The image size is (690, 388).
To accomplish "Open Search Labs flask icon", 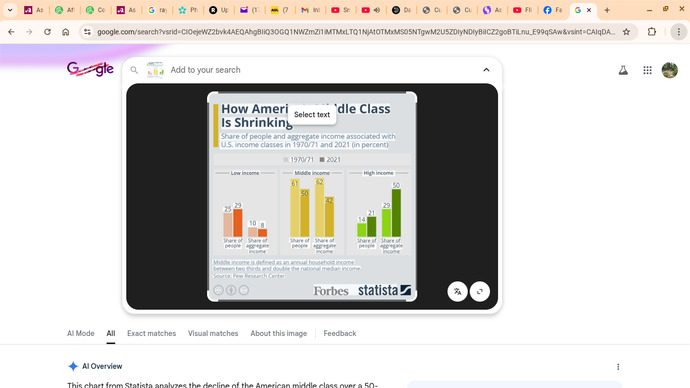I will pos(623,70).
